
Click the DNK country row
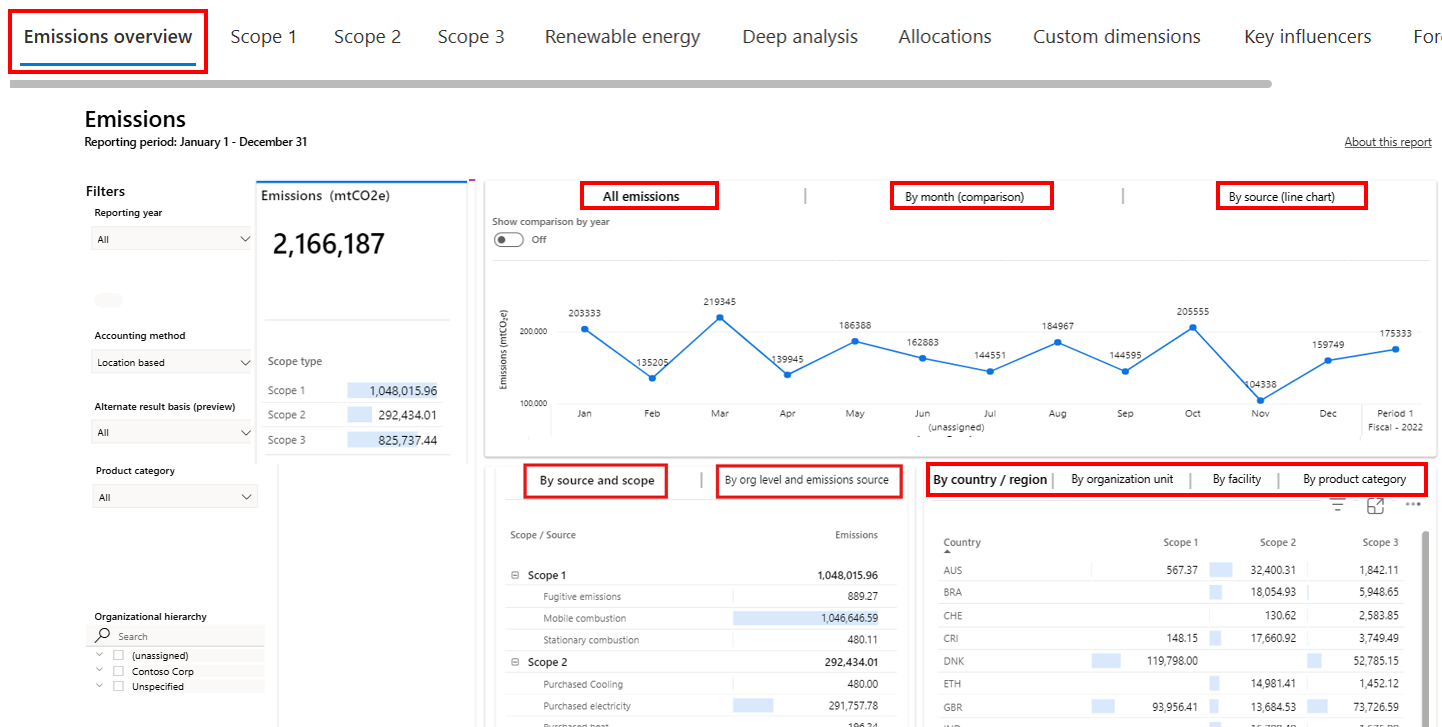[x=1173, y=661]
